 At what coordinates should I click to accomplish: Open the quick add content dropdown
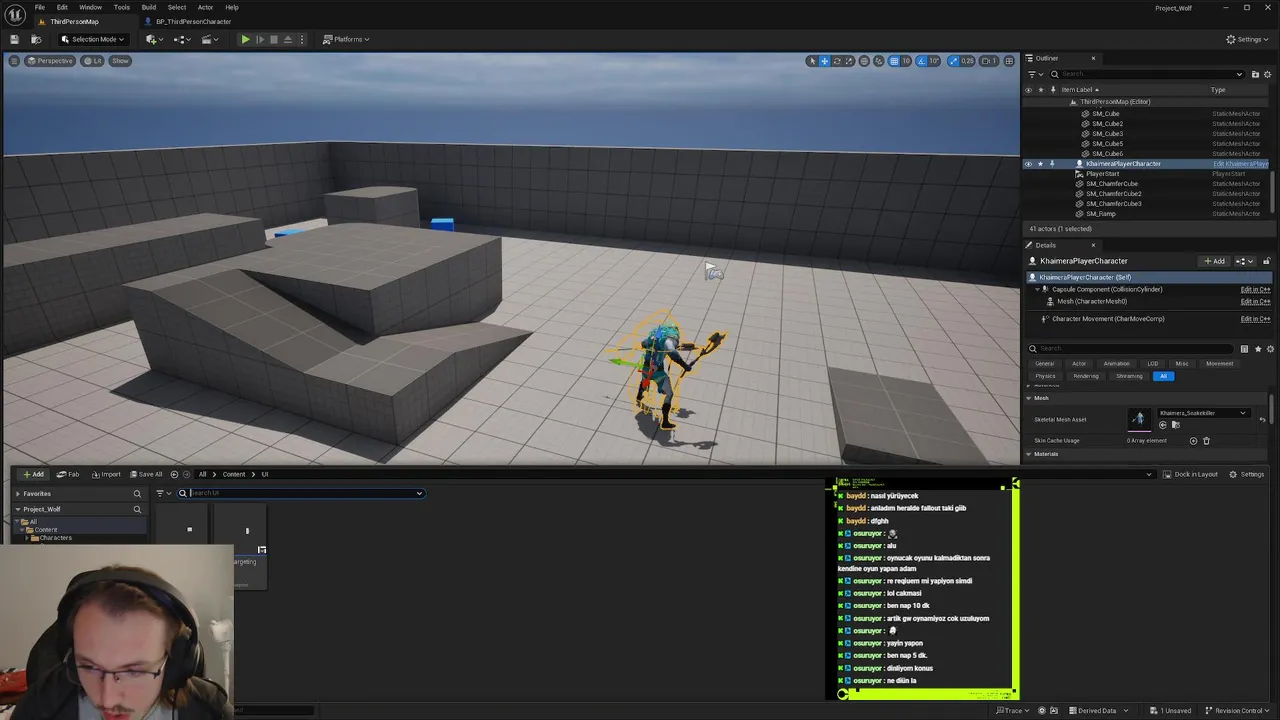tap(154, 39)
